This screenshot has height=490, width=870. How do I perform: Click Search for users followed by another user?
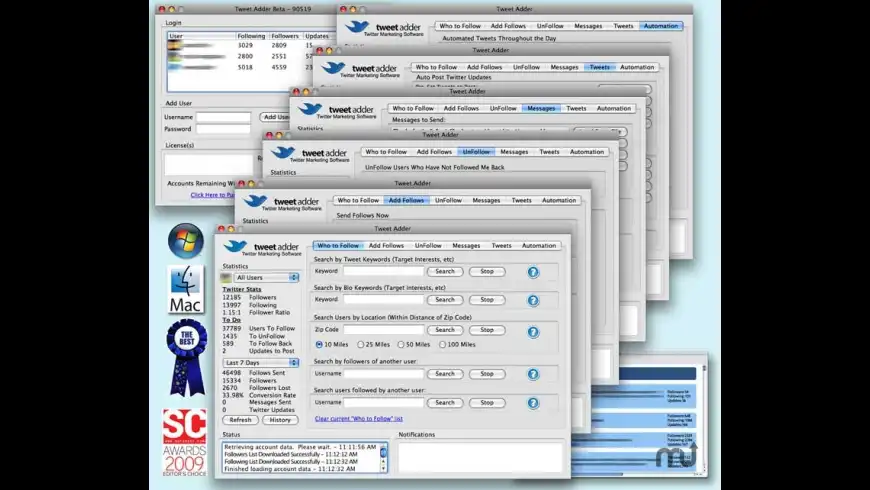click(x=445, y=403)
